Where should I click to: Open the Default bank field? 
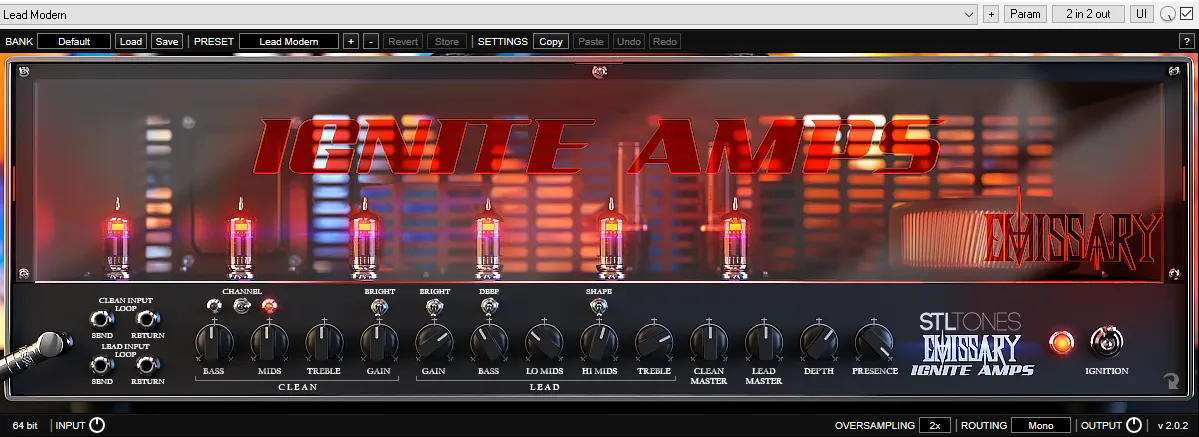tap(74, 41)
